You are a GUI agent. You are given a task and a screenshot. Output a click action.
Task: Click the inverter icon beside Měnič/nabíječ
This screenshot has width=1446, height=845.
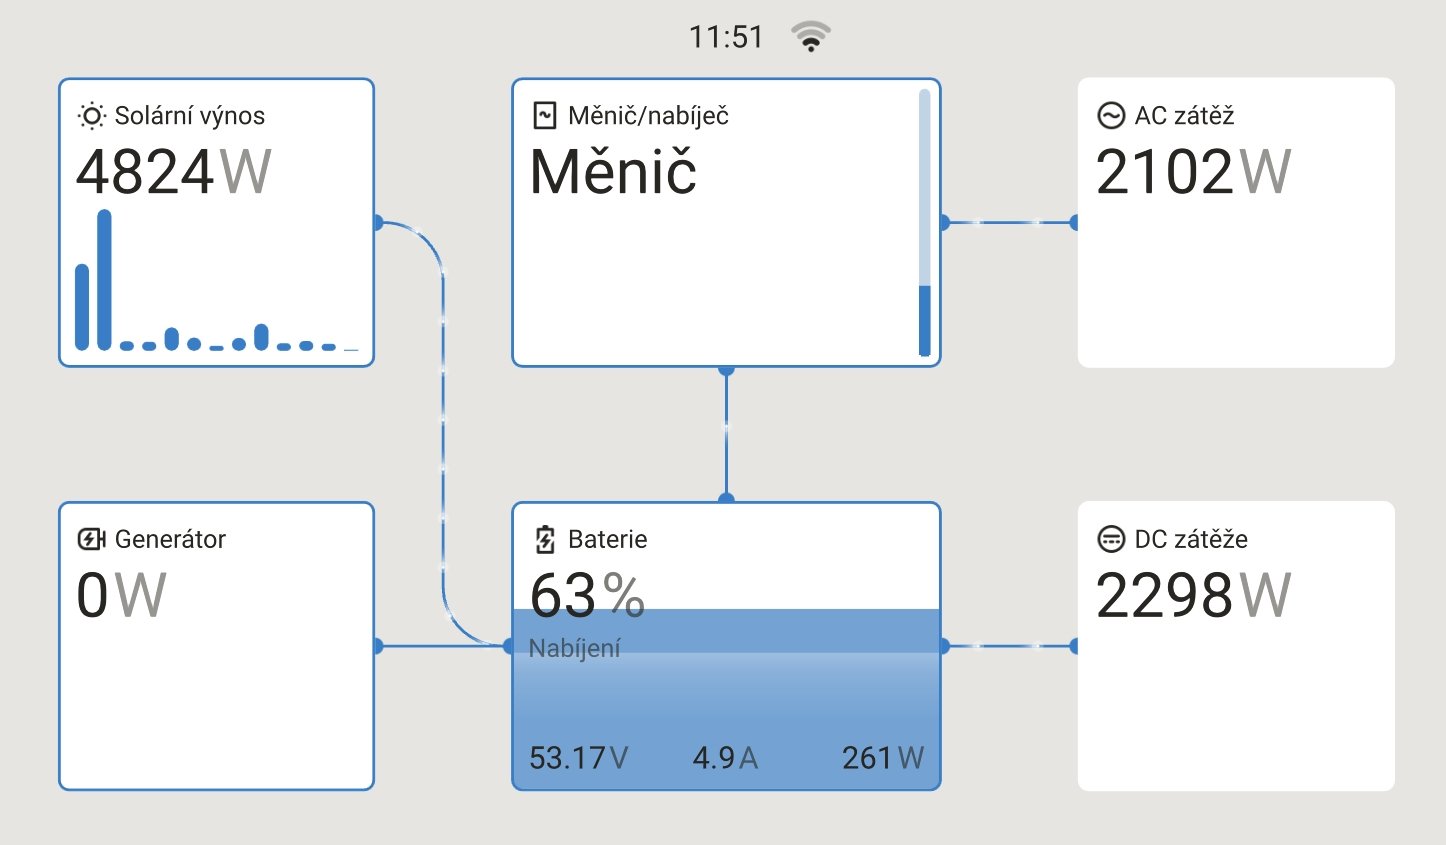coord(544,116)
